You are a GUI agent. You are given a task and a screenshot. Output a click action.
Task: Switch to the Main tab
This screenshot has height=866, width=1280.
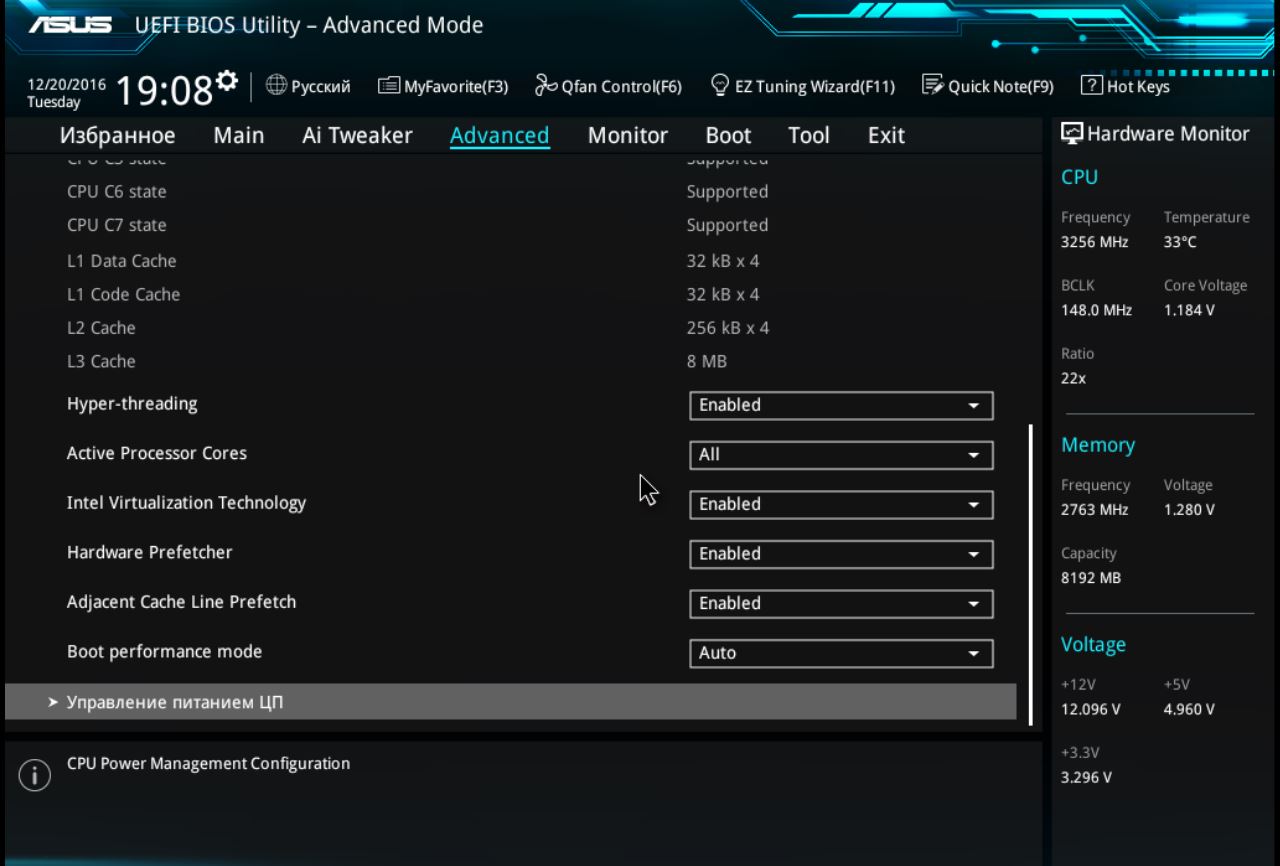point(239,136)
